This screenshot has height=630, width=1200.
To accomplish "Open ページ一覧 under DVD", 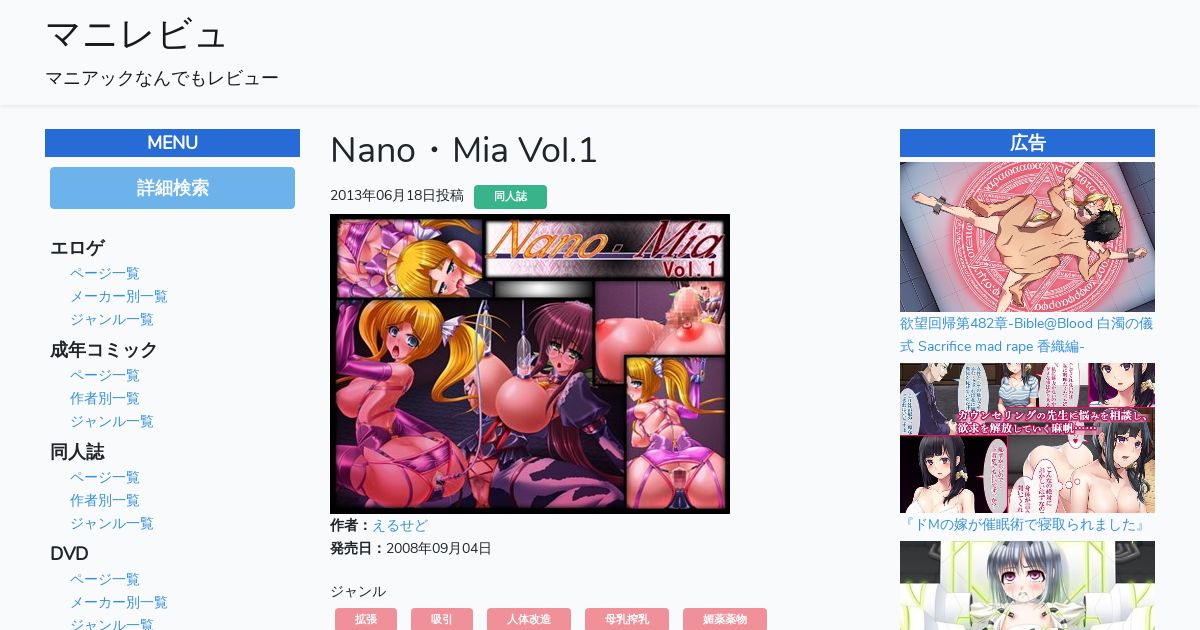I will 105,579.
